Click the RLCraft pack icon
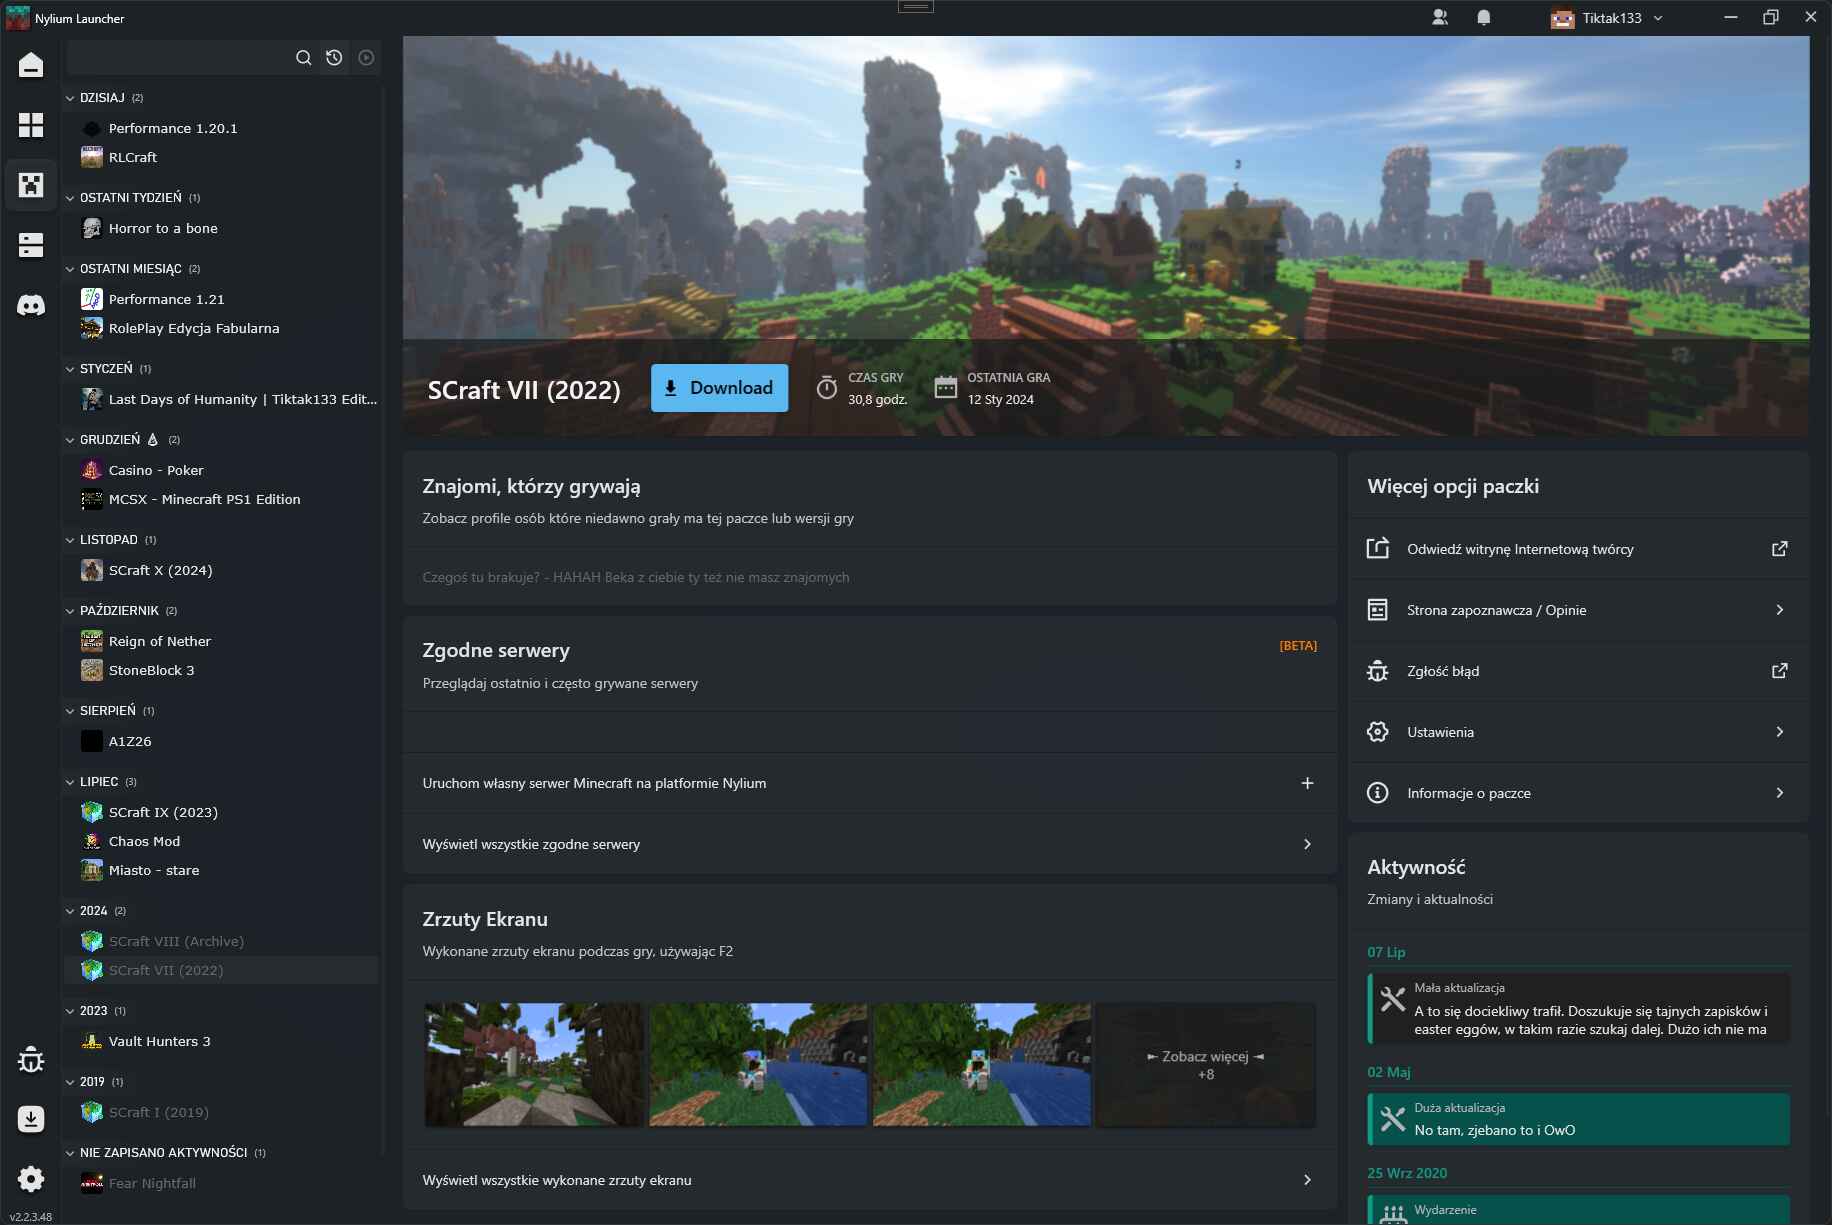Viewport: 1832px width, 1225px height. [x=92, y=157]
